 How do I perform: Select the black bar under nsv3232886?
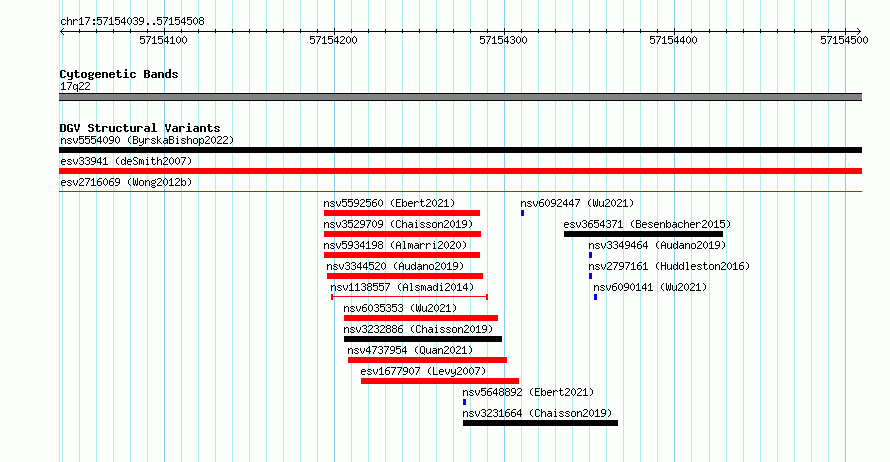(423, 339)
